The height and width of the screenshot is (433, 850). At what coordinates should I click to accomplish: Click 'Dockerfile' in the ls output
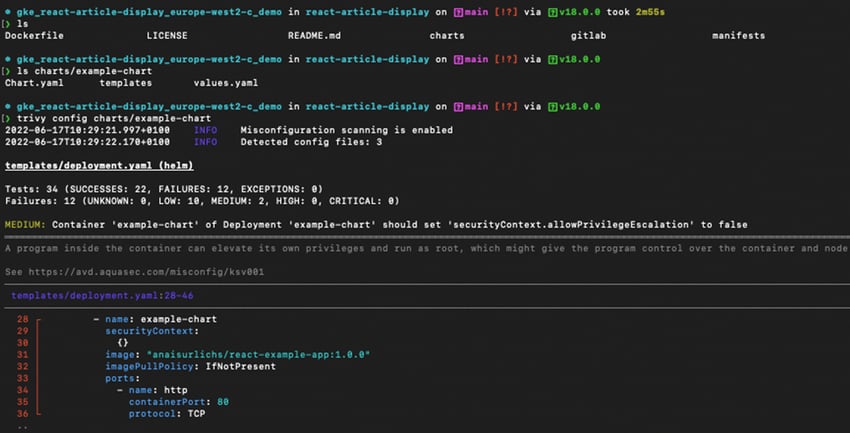point(34,36)
